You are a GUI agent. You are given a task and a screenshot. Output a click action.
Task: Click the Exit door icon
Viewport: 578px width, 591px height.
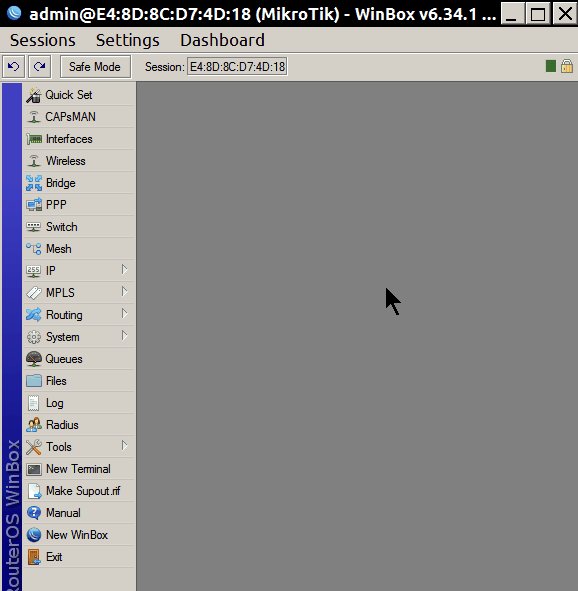[34, 557]
